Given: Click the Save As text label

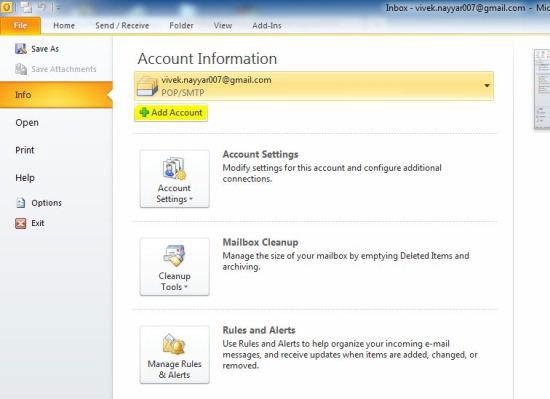Looking at the screenshot, I should pos(45,49).
